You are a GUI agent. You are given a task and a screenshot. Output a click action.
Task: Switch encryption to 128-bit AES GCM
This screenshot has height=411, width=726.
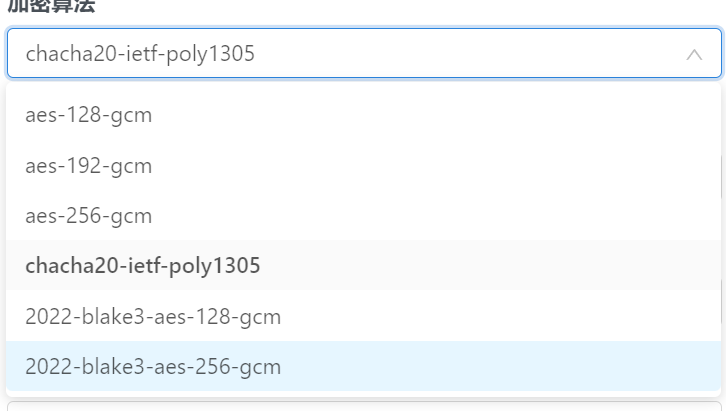[x=363, y=115]
